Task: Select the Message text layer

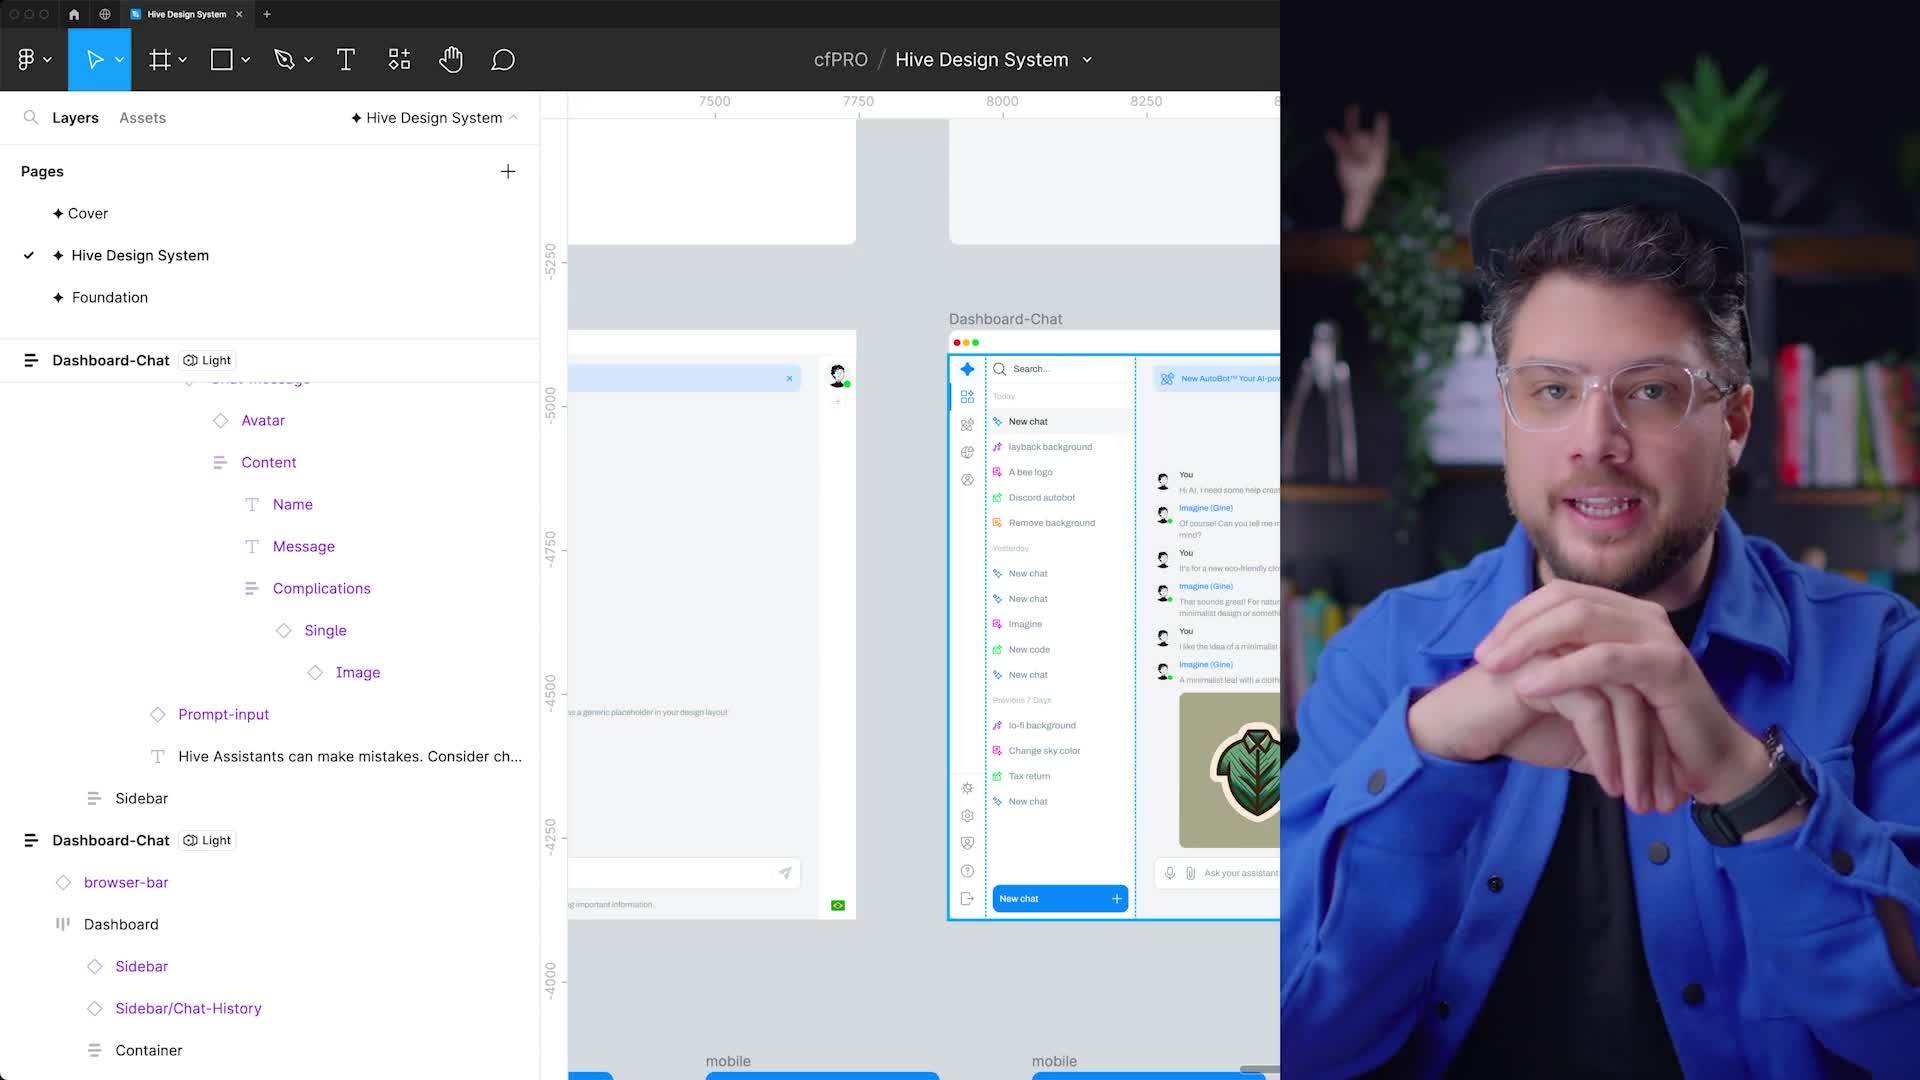Action: click(x=304, y=547)
